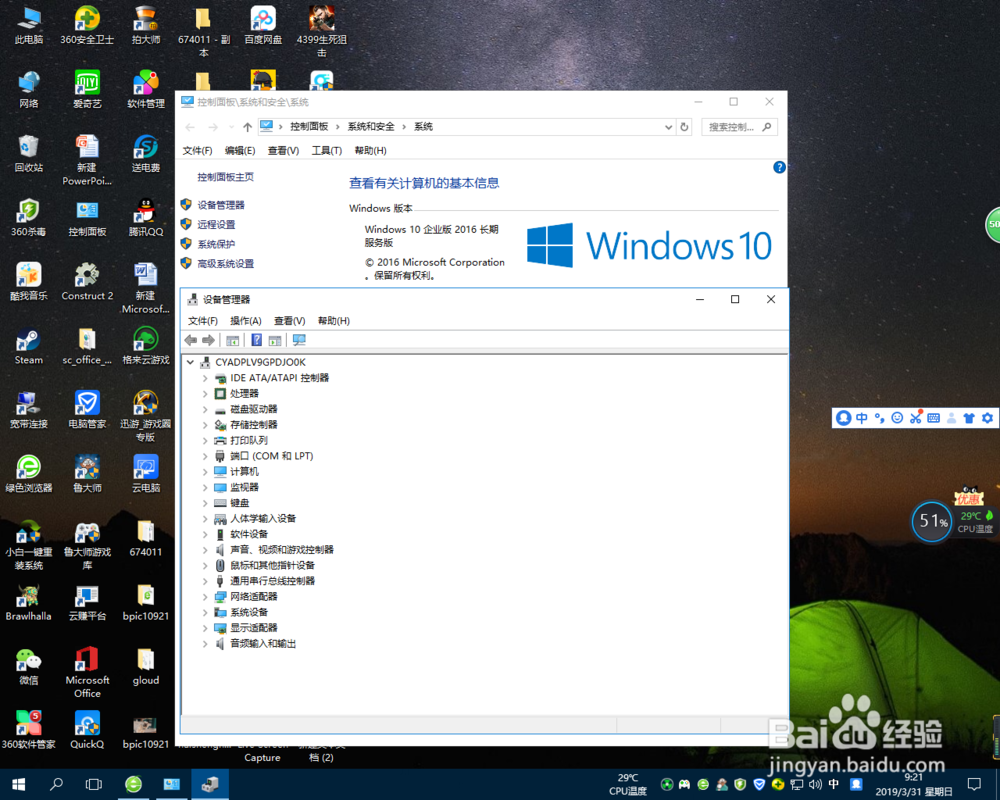Open Task View on the taskbar

[x=94, y=784]
